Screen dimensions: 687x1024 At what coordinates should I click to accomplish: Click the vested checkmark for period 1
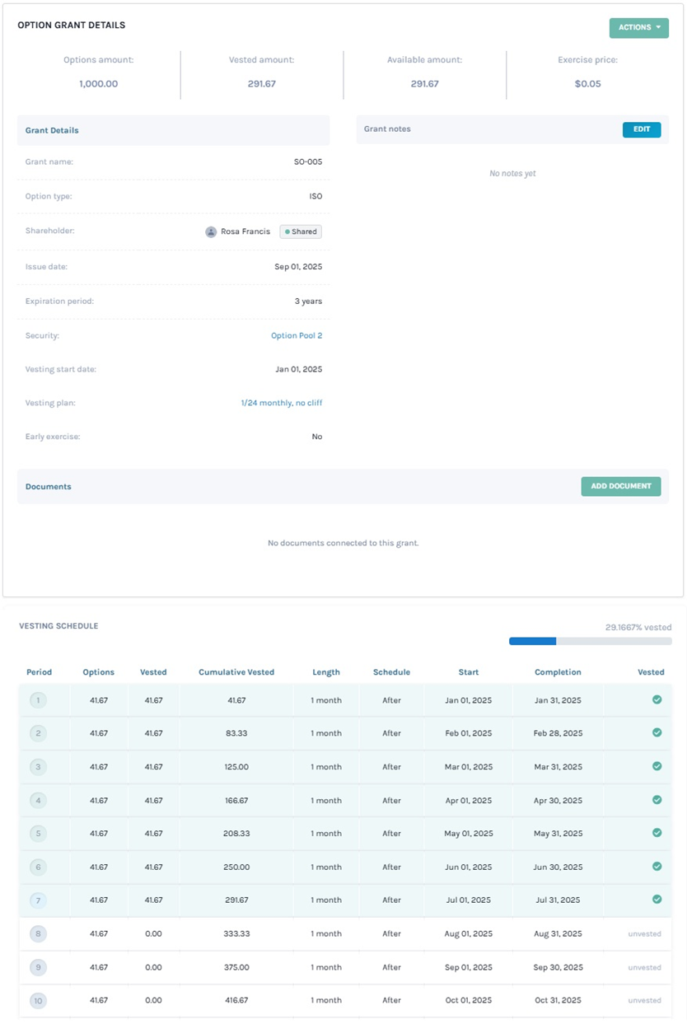tap(657, 700)
